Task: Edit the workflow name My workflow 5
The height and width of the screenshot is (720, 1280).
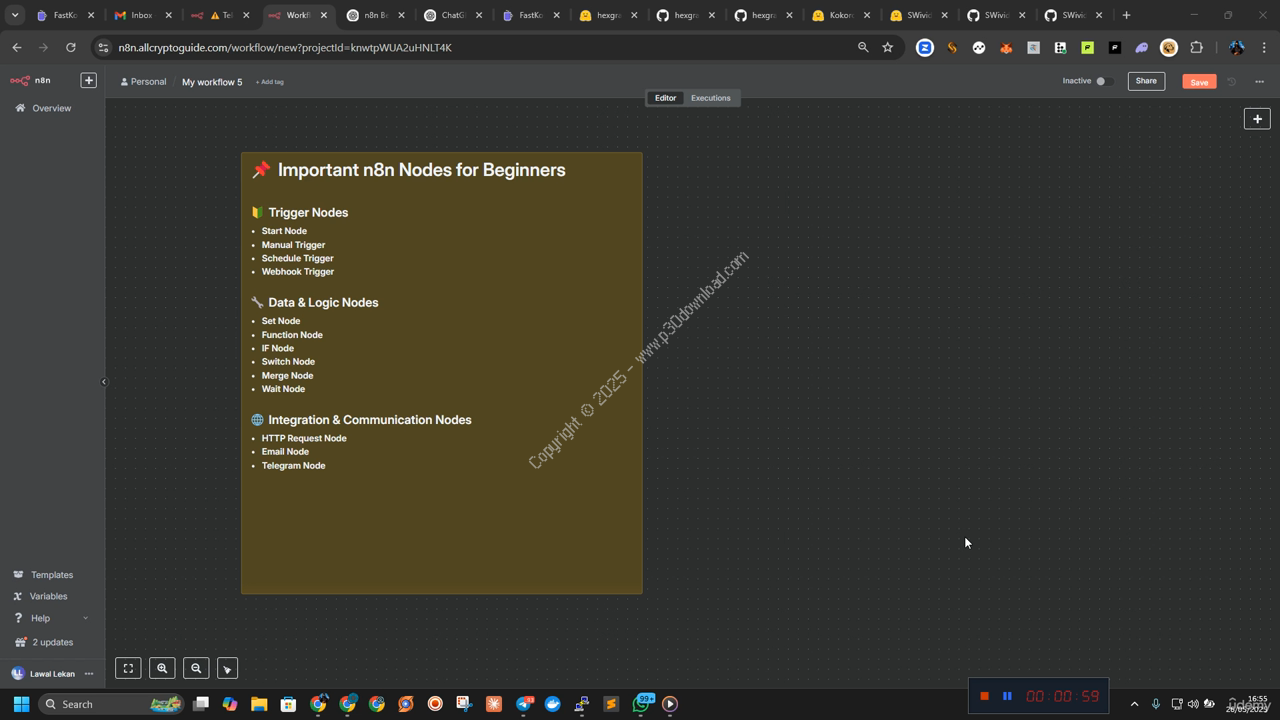Action: coord(212,82)
